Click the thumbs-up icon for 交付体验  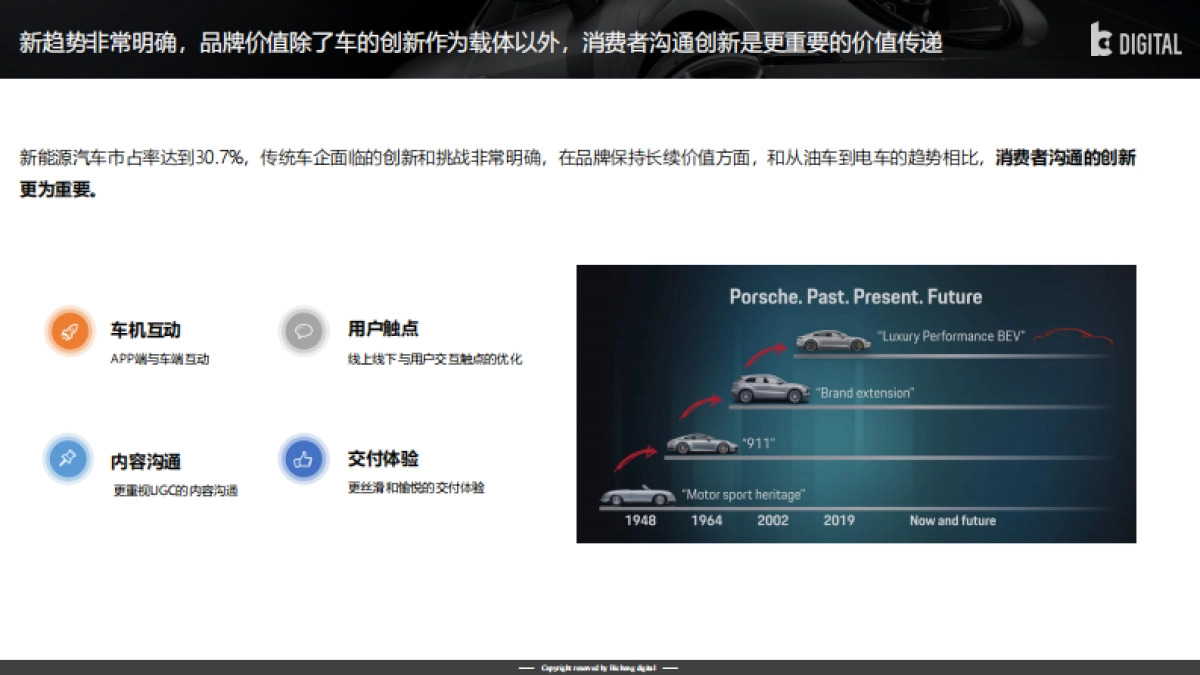[x=303, y=461]
